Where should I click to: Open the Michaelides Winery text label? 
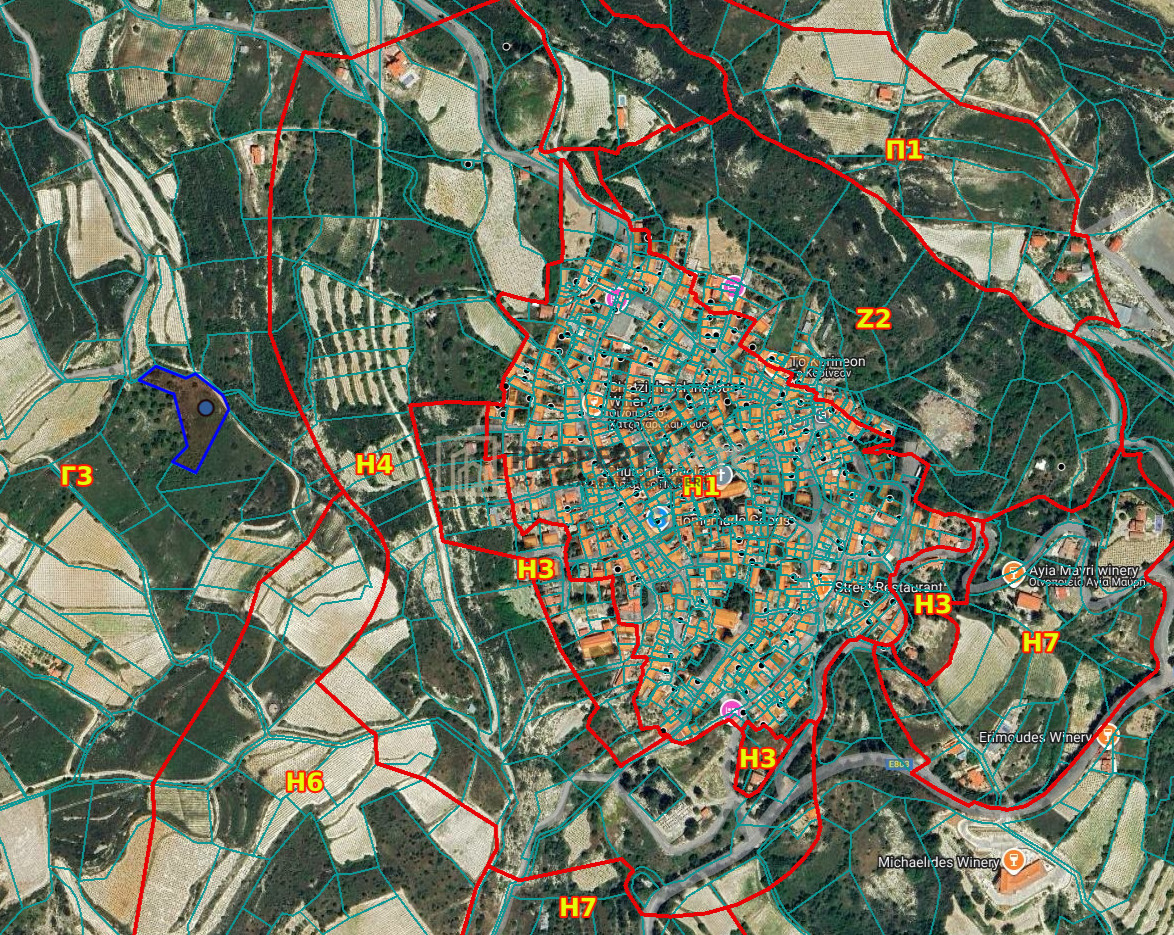click(x=937, y=862)
